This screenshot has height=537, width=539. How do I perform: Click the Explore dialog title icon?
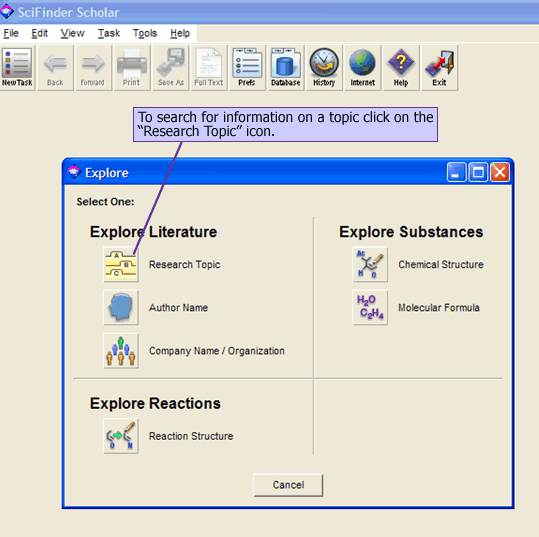(x=74, y=172)
